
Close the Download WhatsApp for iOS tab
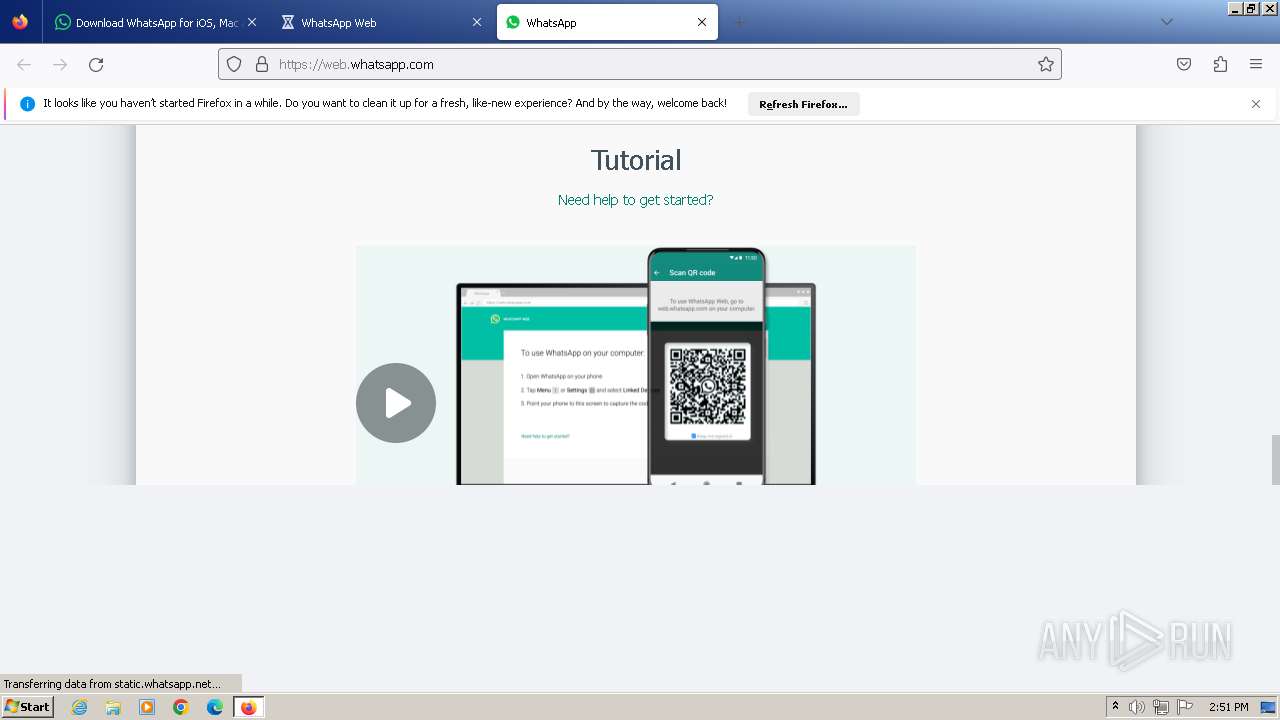(251, 22)
